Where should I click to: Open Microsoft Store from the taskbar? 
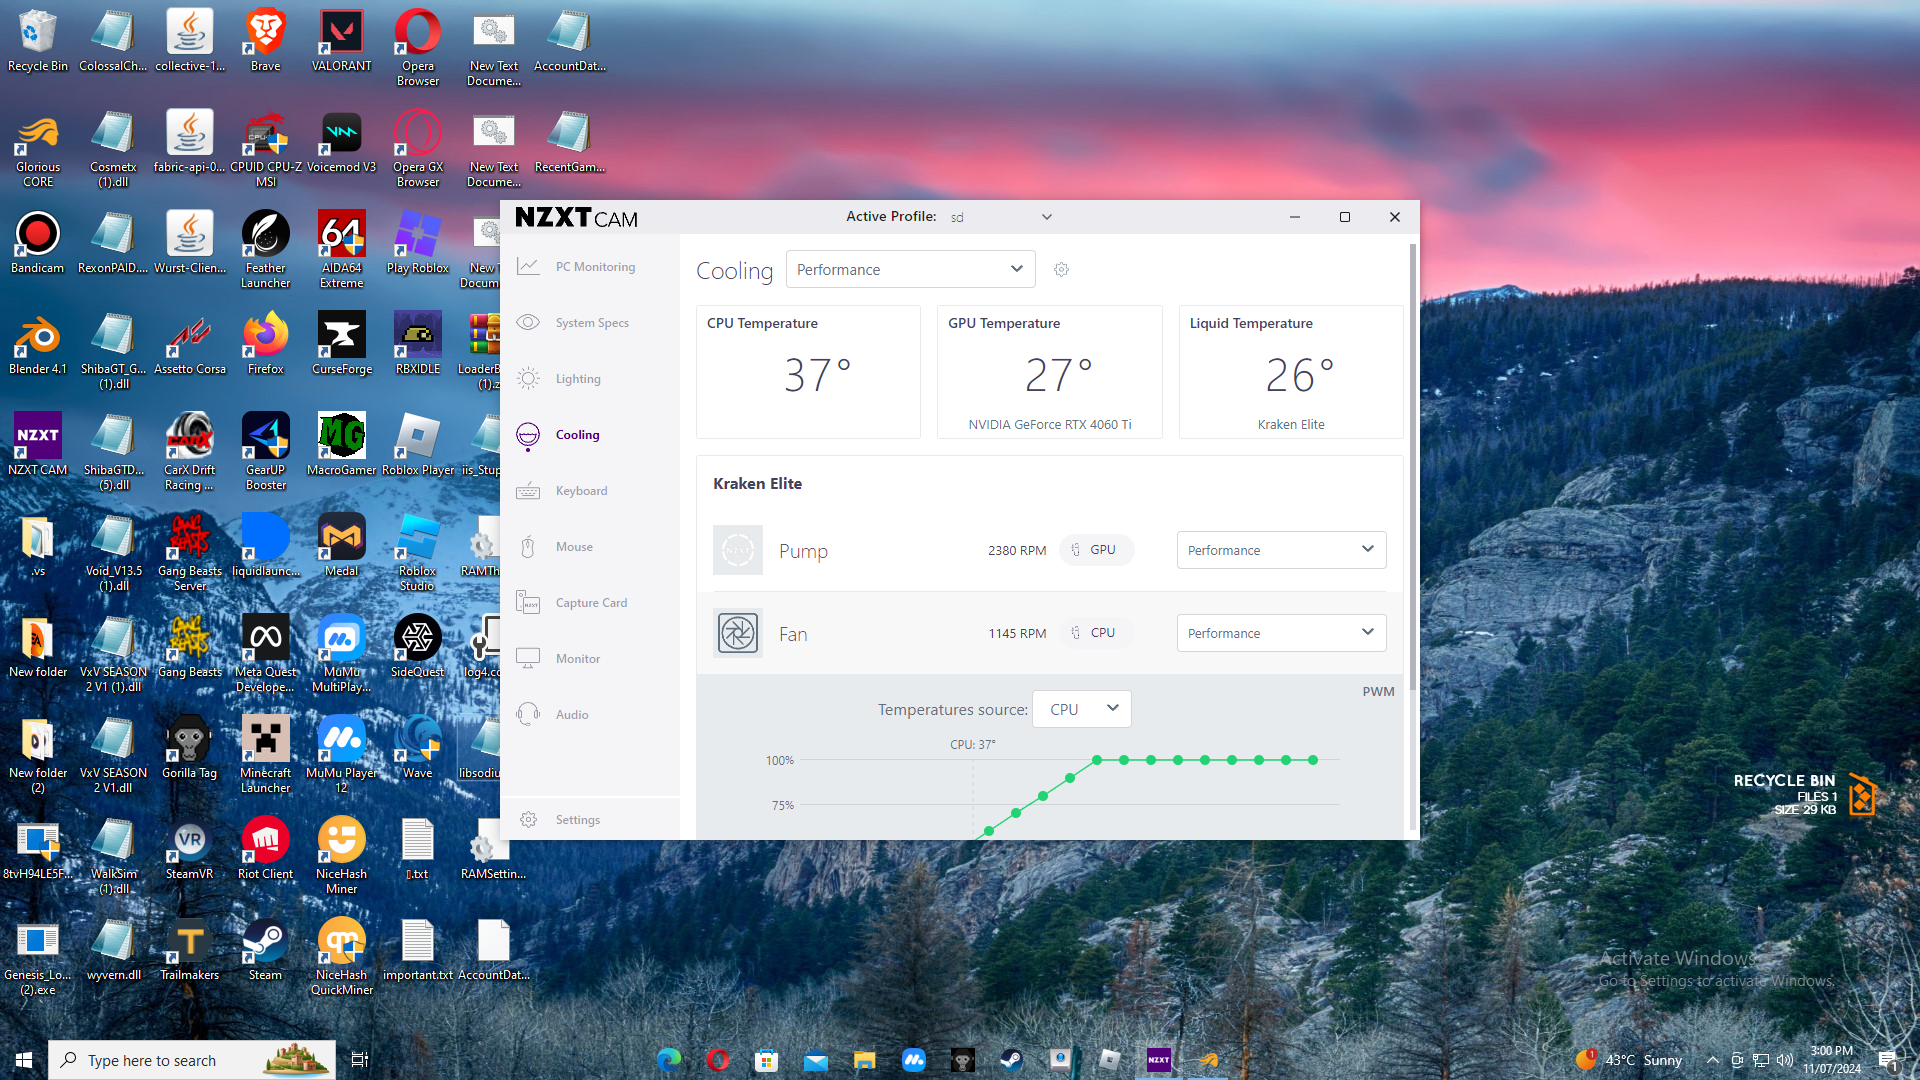pyautogui.click(x=767, y=1060)
